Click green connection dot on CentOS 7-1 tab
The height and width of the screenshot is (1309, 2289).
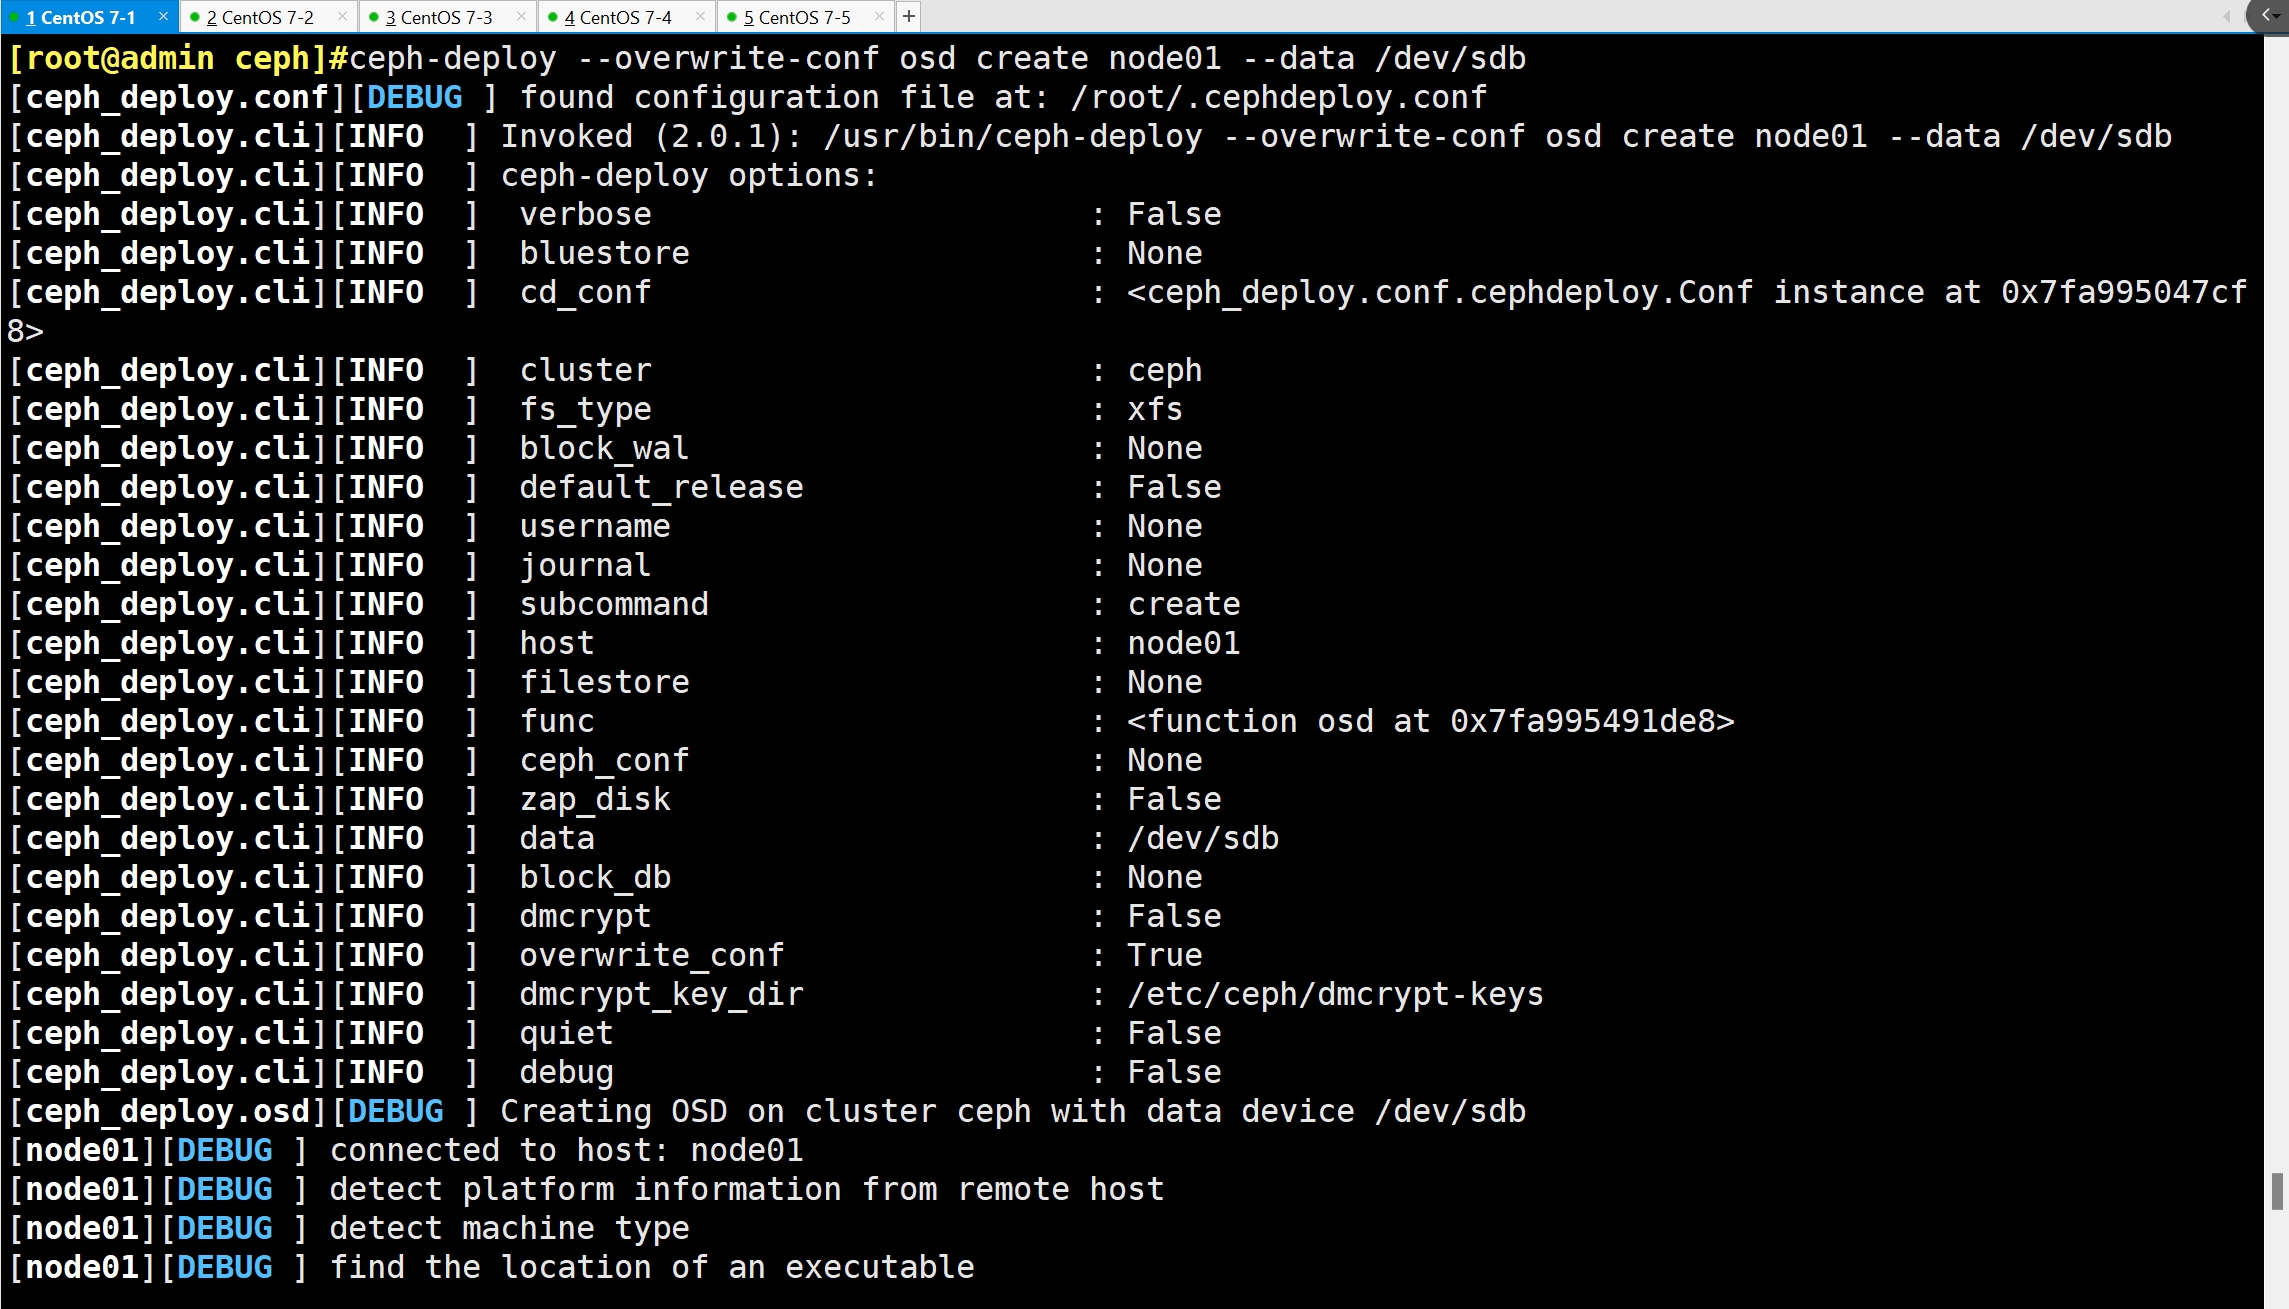click(15, 17)
